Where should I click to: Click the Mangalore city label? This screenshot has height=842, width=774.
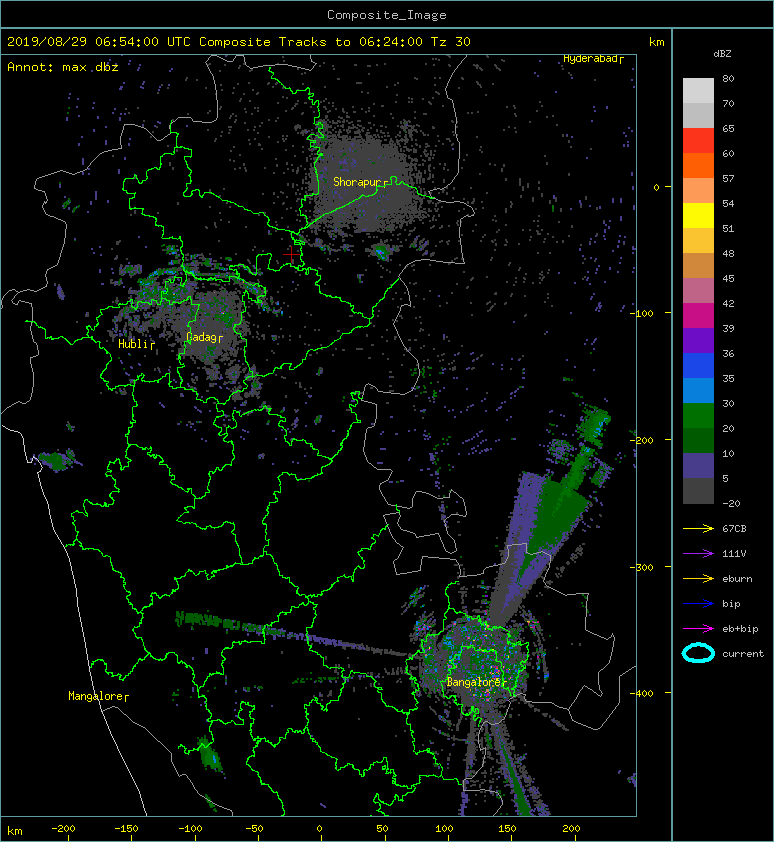96,696
